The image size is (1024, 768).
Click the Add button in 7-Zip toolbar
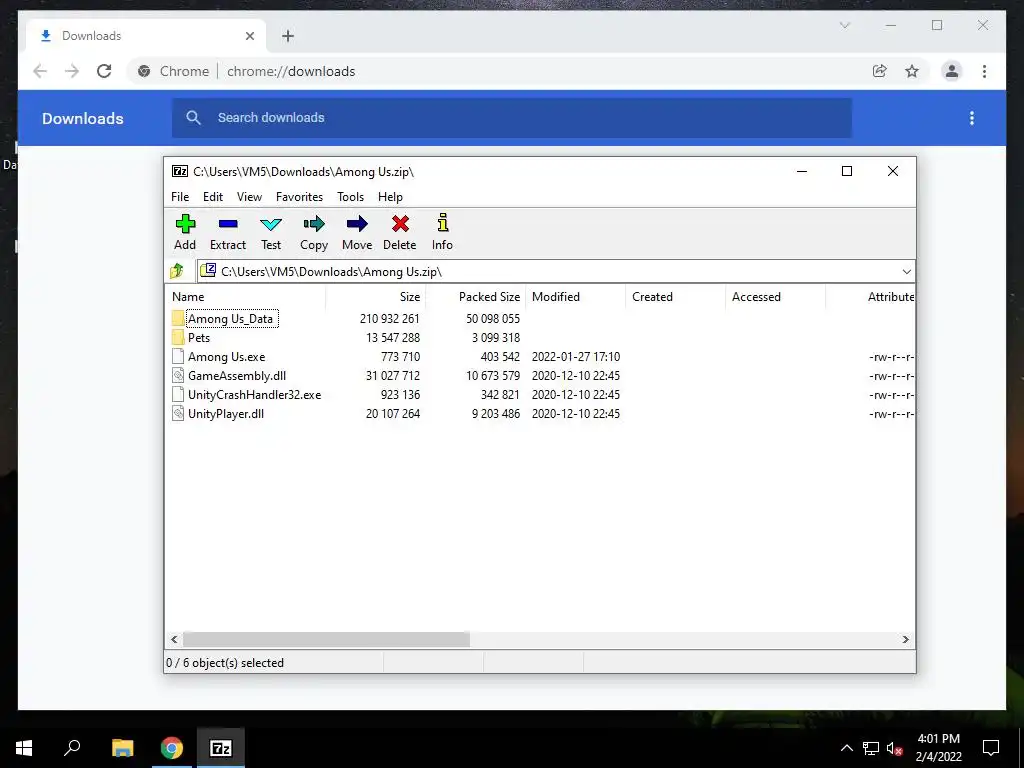click(185, 232)
